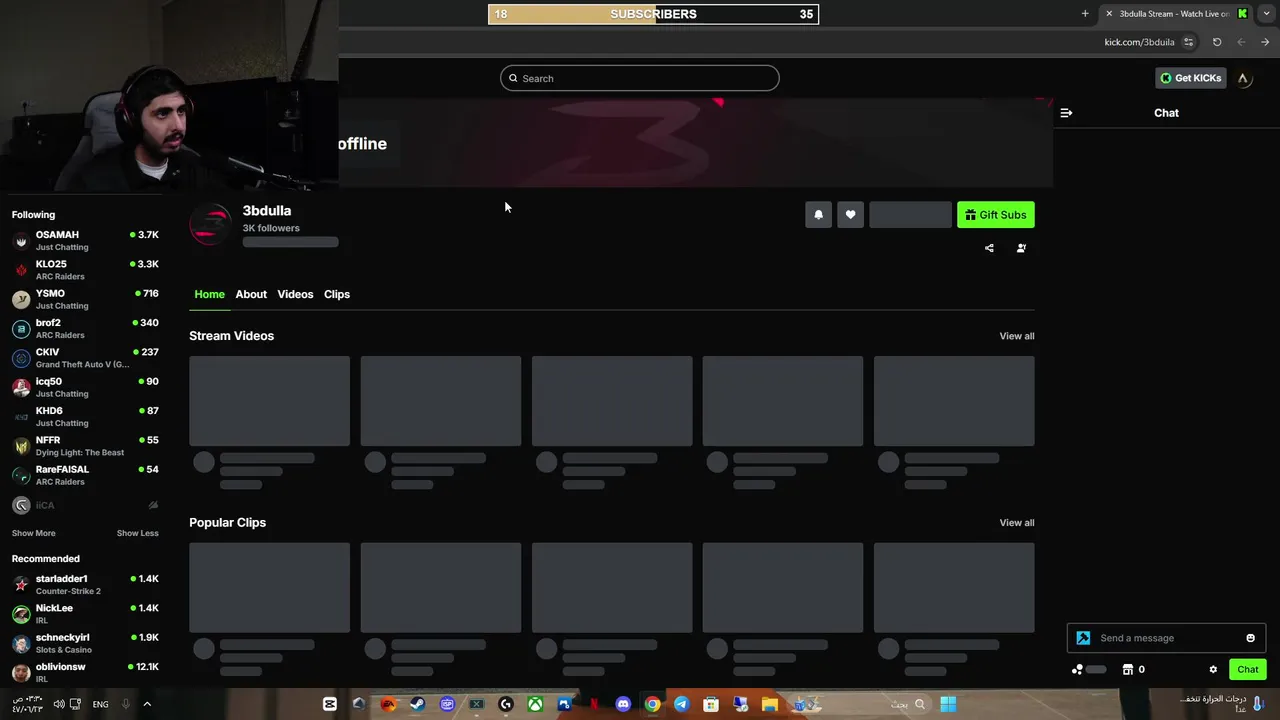Open YSMO channel in sidebar
1280x720 pixels.
85,299
